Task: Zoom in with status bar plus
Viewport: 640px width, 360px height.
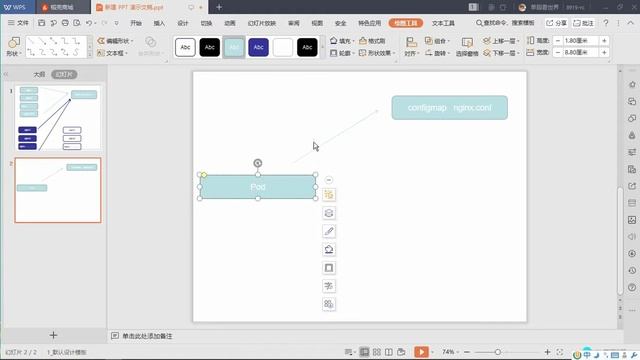Action: [x=547, y=352]
